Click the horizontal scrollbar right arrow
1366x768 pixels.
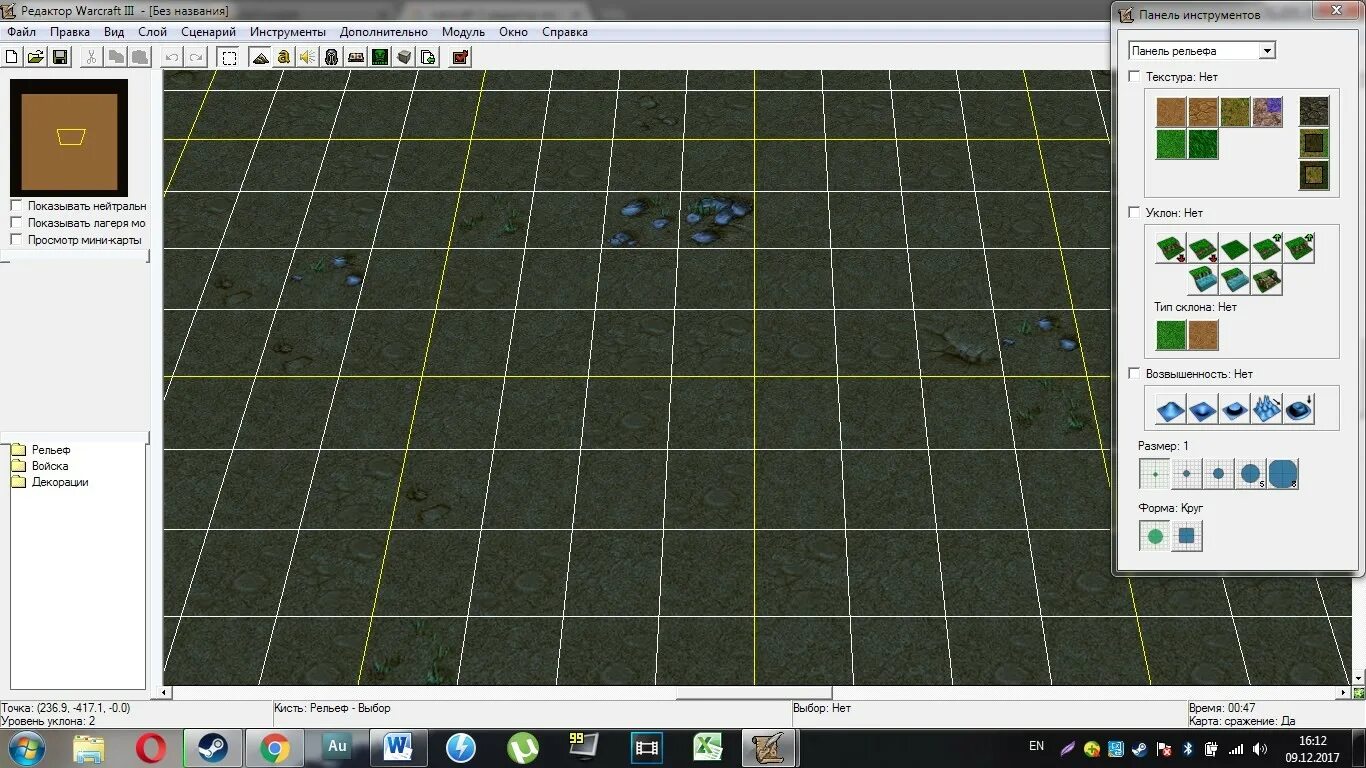pyautogui.click(x=1344, y=692)
